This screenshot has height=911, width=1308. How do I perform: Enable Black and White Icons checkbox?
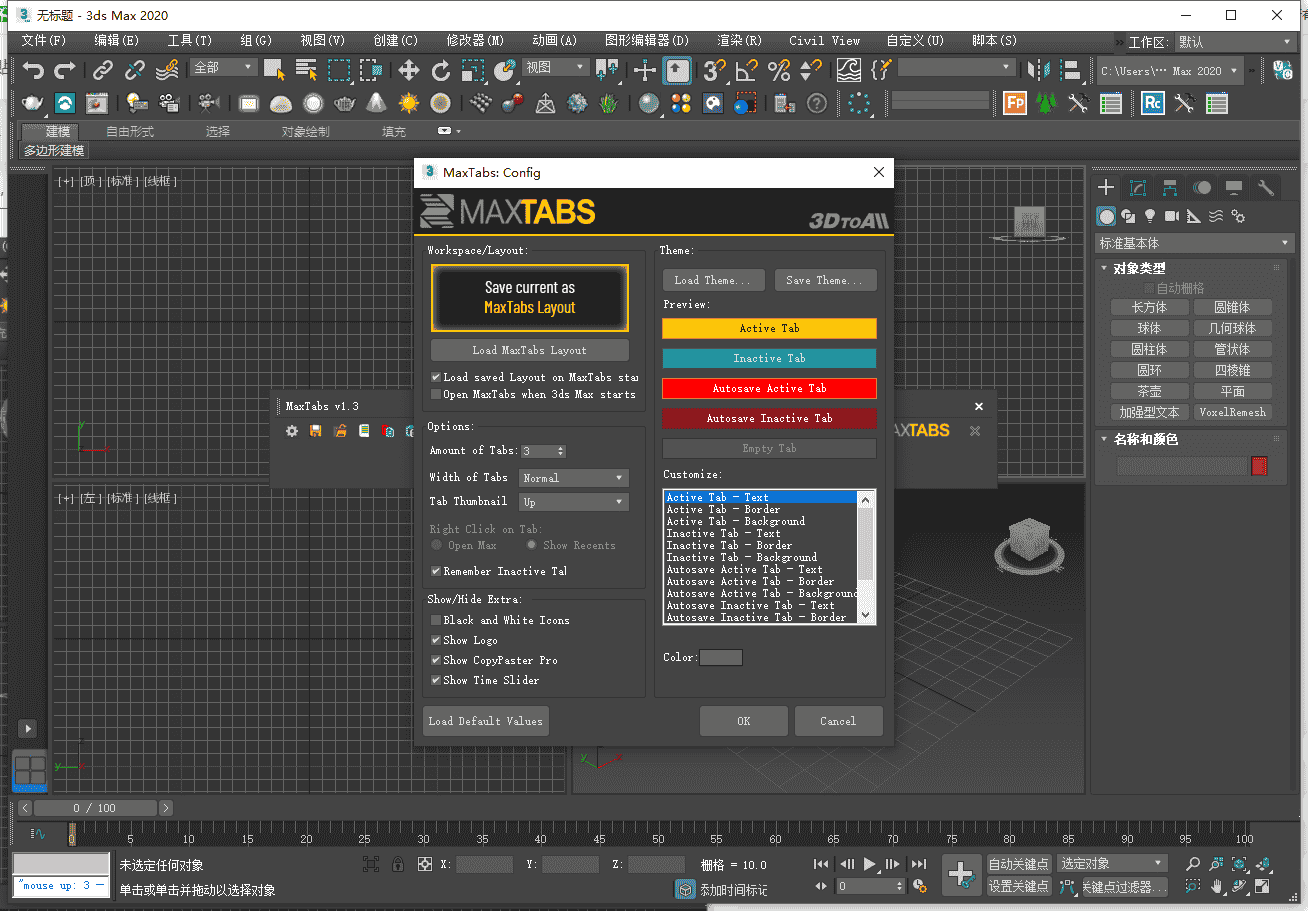(436, 620)
